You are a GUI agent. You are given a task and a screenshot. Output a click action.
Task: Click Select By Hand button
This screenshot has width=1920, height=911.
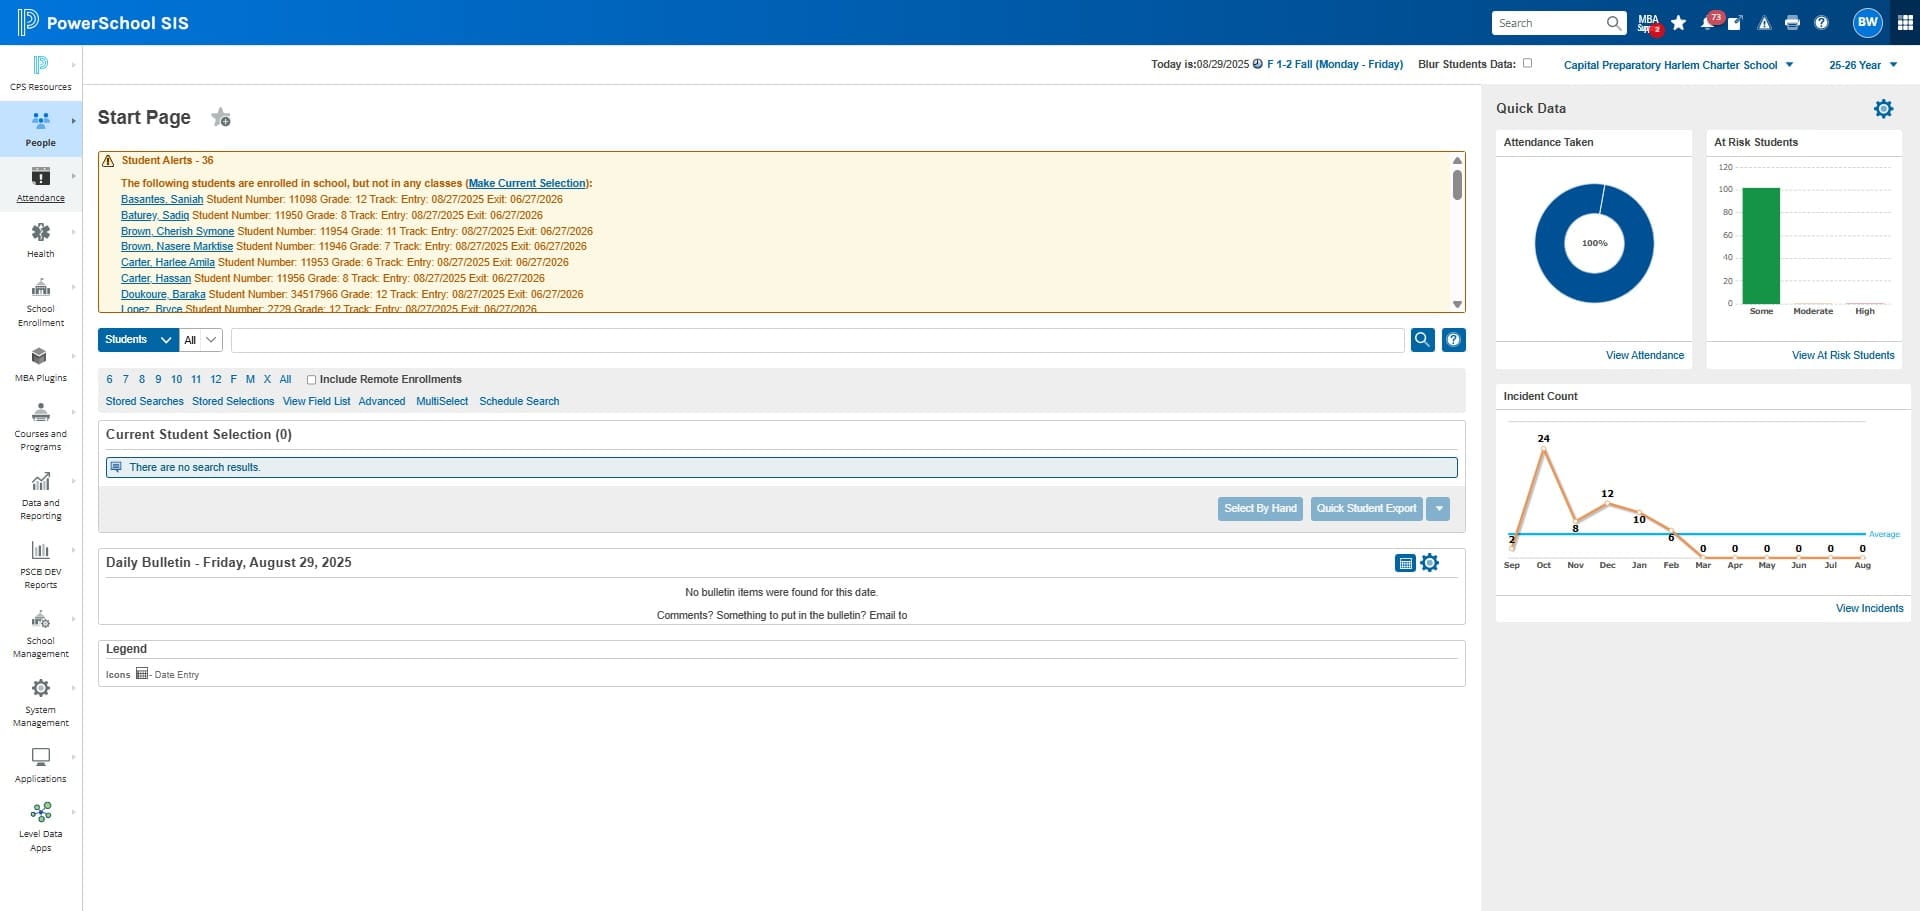(1260, 509)
